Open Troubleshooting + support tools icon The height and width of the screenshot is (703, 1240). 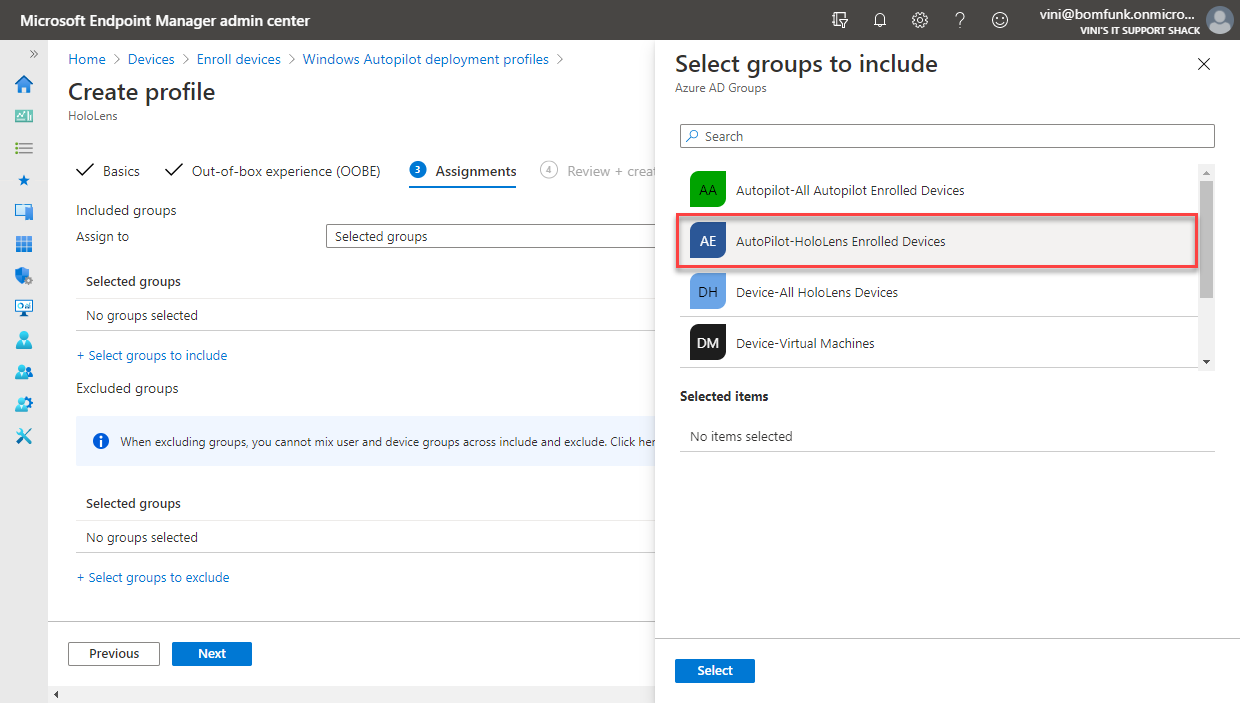pyautogui.click(x=24, y=436)
